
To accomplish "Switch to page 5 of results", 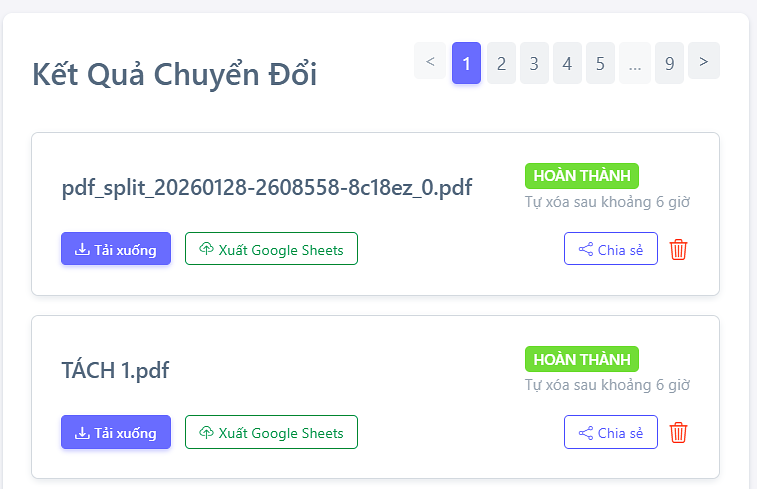I will pyautogui.click(x=600, y=63).
